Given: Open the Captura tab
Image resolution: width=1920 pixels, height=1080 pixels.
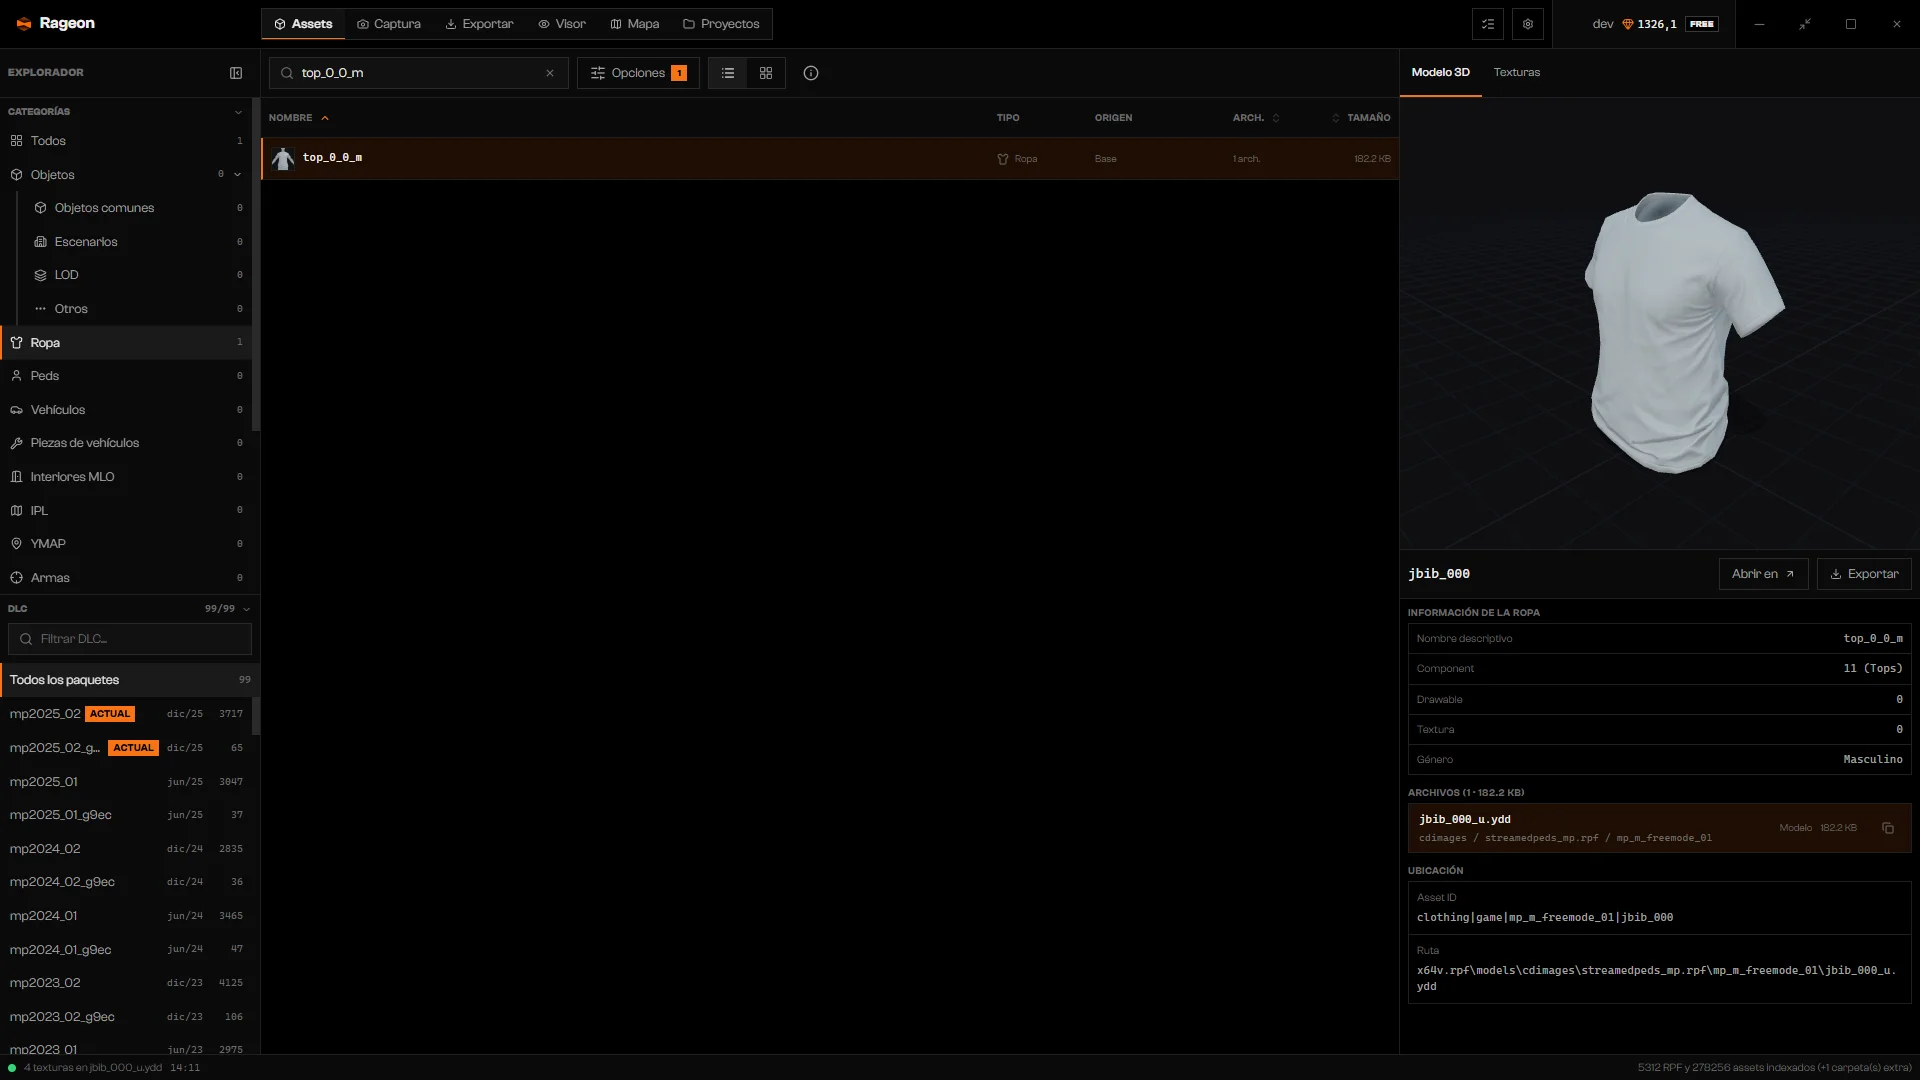Looking at the screenshot, I should [x=389, y=24].
